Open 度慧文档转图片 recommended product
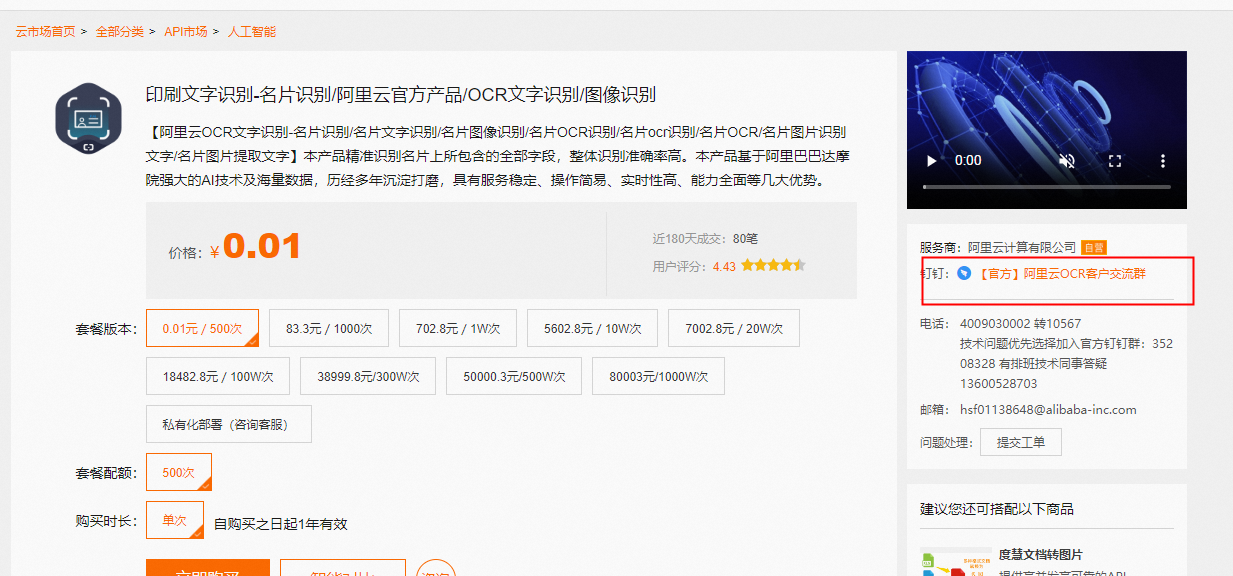The height and width of the screenshot is (576, 1233). [x=1040, y=554]
